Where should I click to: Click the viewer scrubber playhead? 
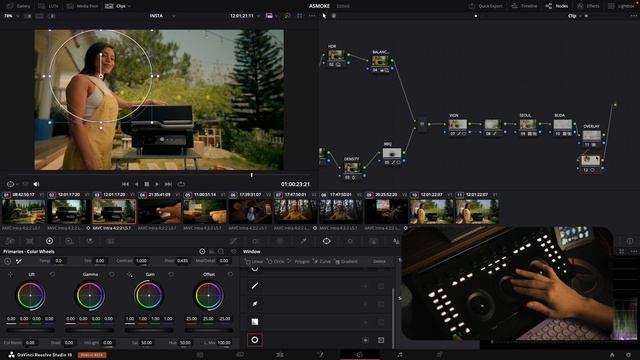252,175
